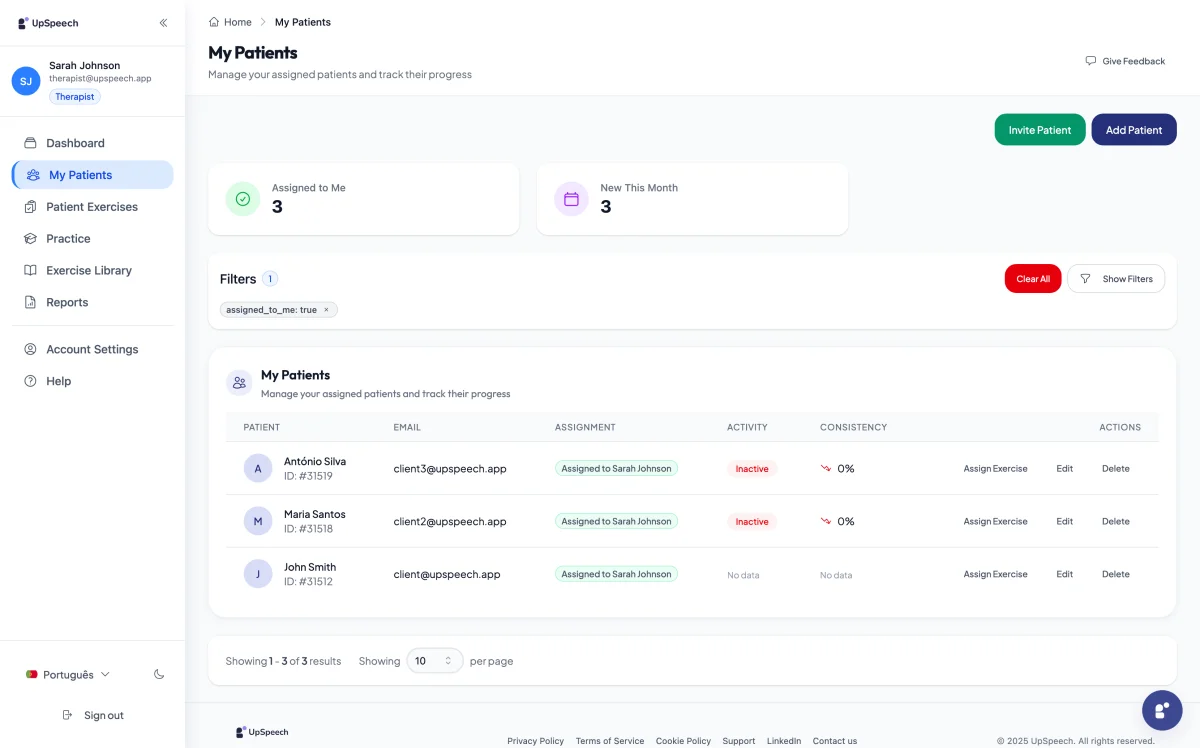Assign an exercise to António Silva
Image resolution: width=1200 pixels, height=748 pixels.
tap(995, 469)
